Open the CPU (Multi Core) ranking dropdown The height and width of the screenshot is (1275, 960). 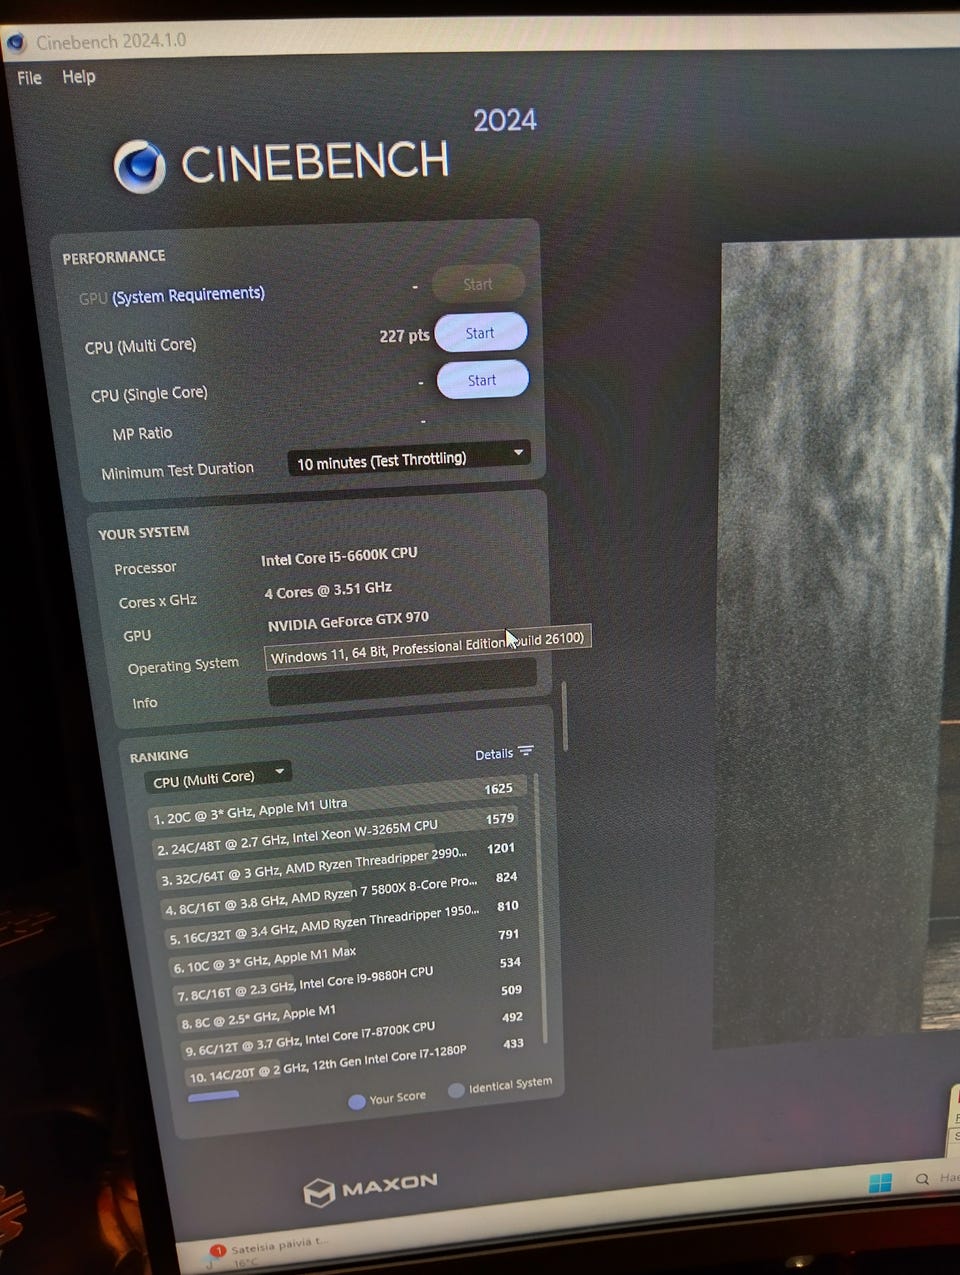coord(217,777)
